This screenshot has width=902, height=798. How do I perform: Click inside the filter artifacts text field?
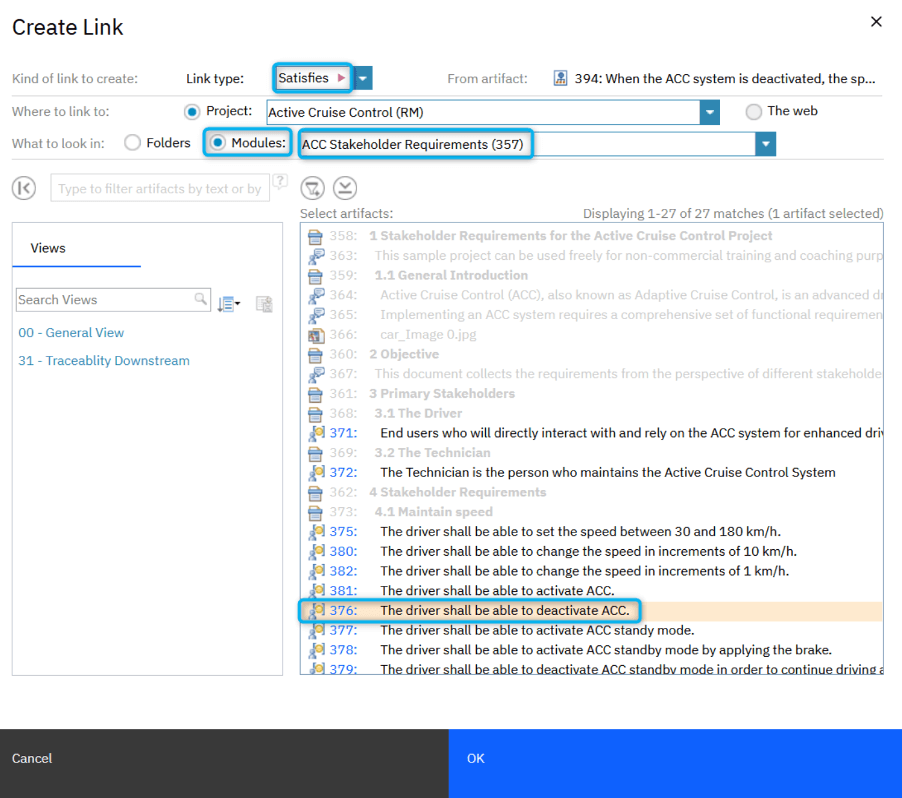160,188
